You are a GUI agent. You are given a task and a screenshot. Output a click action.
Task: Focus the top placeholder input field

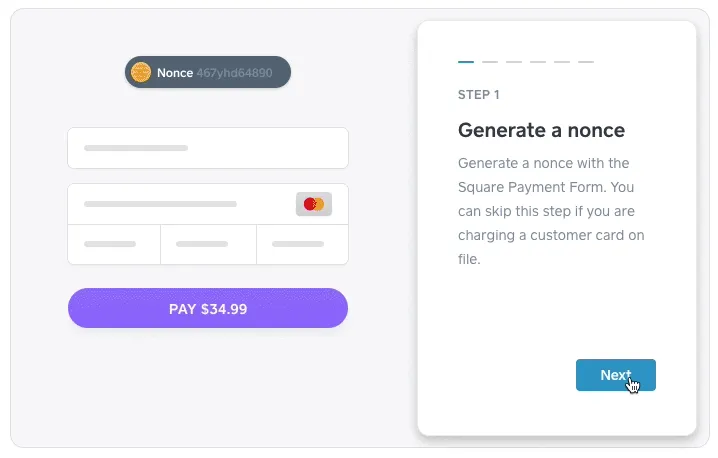(x=208, y=148)
